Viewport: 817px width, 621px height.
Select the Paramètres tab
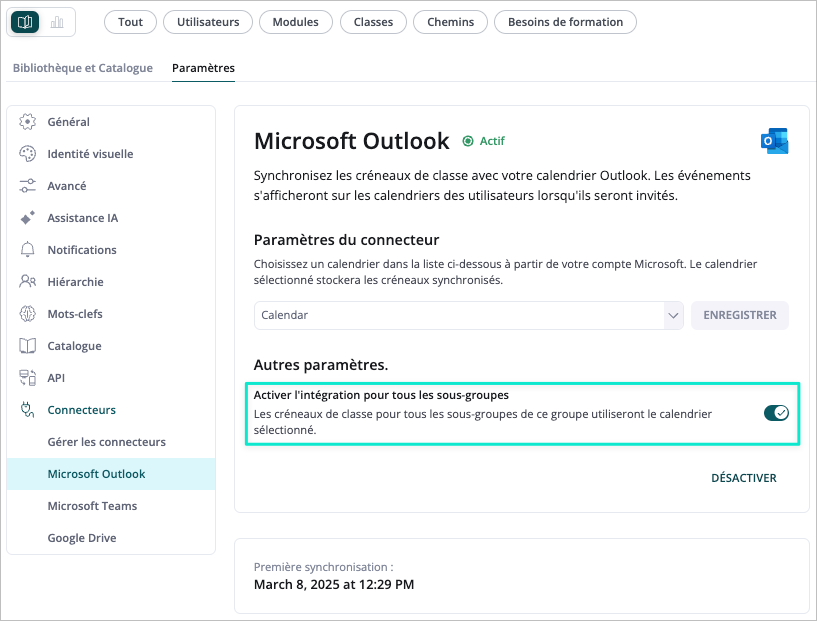(203, 68)
